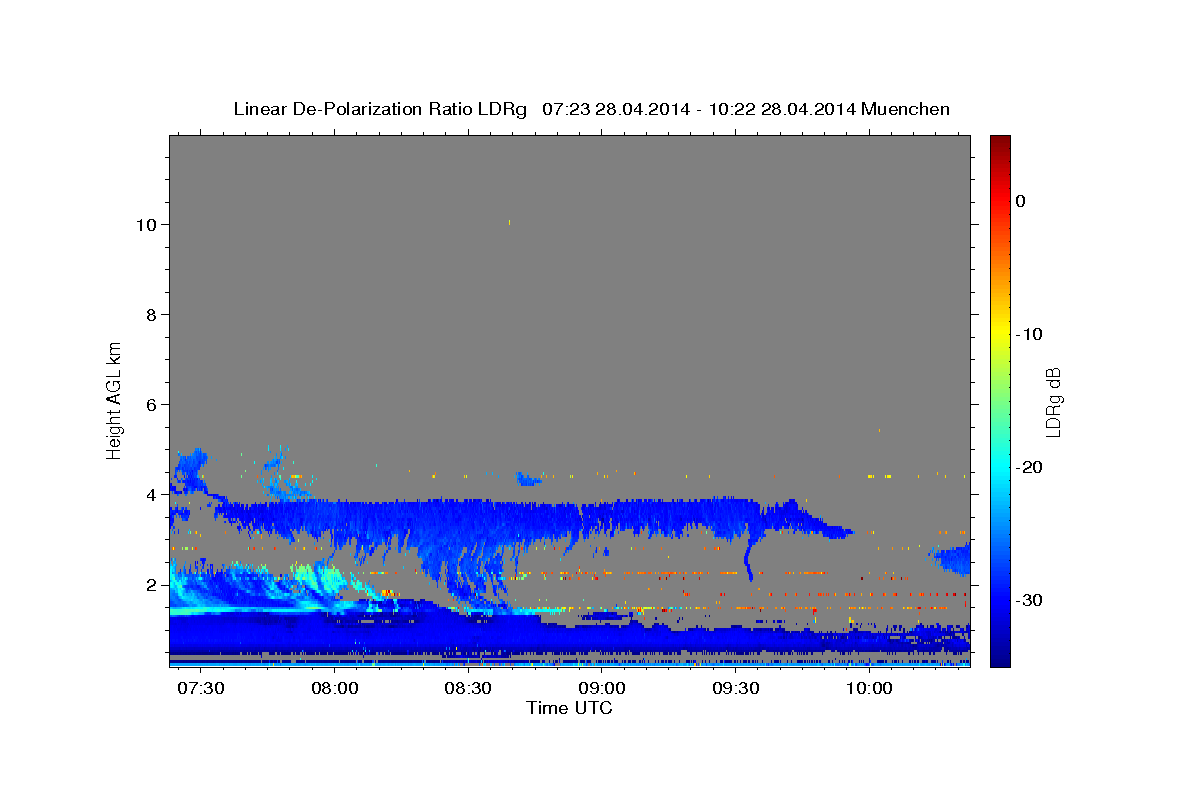Click the '09:00' time axis label
The height and width of the screenshot is (800, 1200).
tap(602, 690)
